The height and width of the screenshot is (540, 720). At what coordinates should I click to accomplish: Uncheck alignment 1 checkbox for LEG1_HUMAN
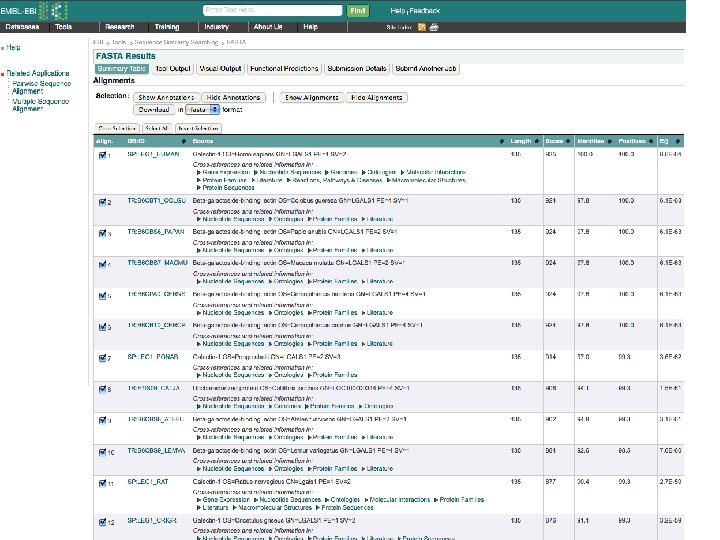pyautogui.click(x=102, y=155)
